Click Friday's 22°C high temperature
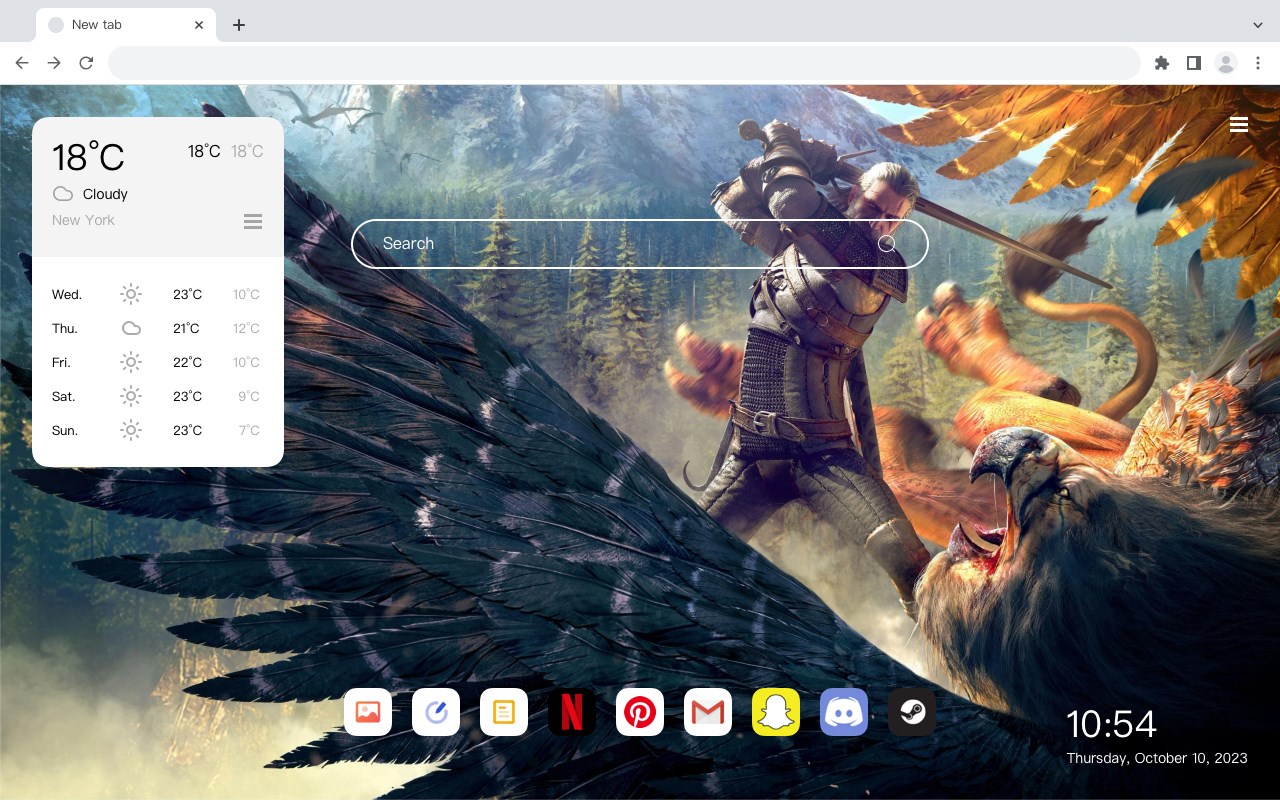The height and width of the screenshot is (800, 1280). click(x=187, y=362)
